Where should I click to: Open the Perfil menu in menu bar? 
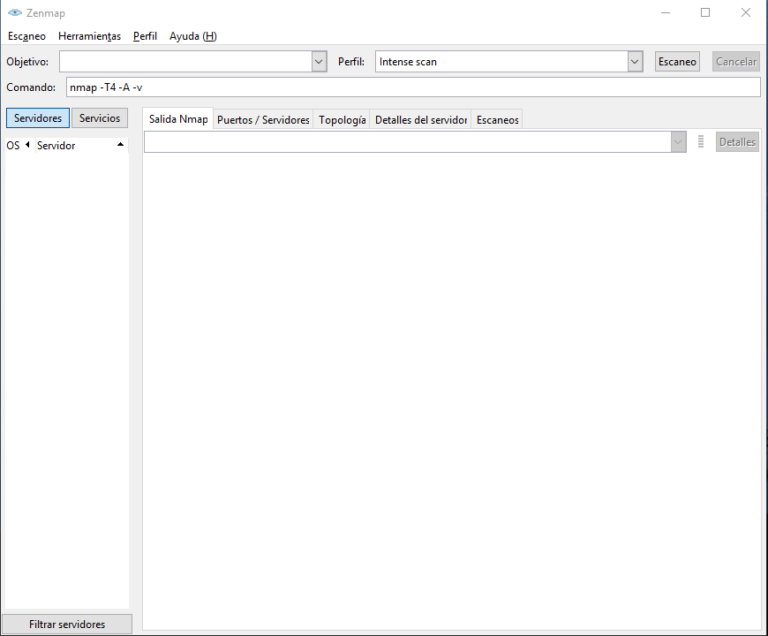click(x=145, y=36)
